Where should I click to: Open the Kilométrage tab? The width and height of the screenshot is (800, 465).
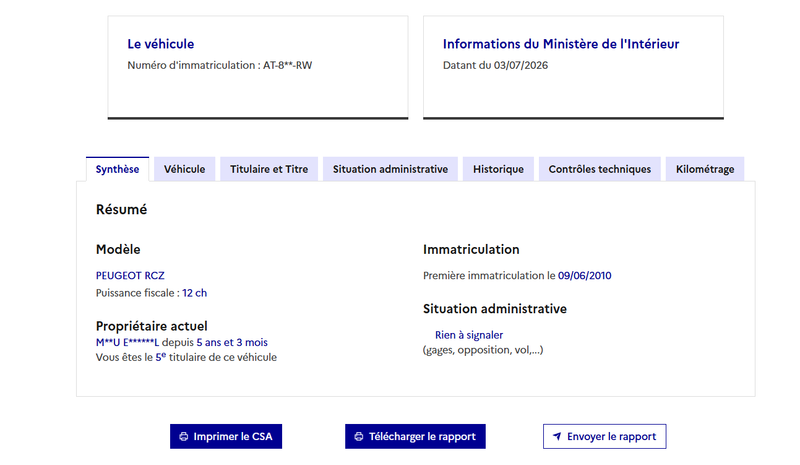(705, 169)
